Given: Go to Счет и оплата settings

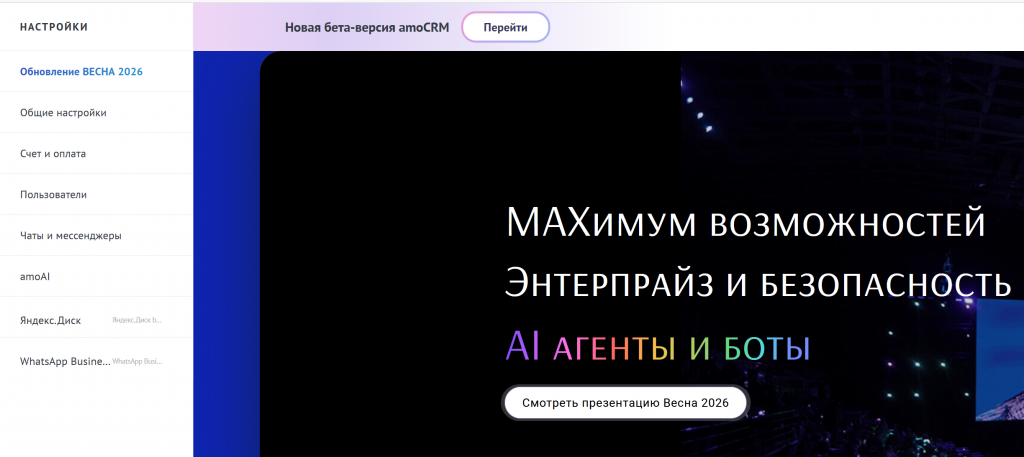Looking at the screenshot, I should pos(96,154).
